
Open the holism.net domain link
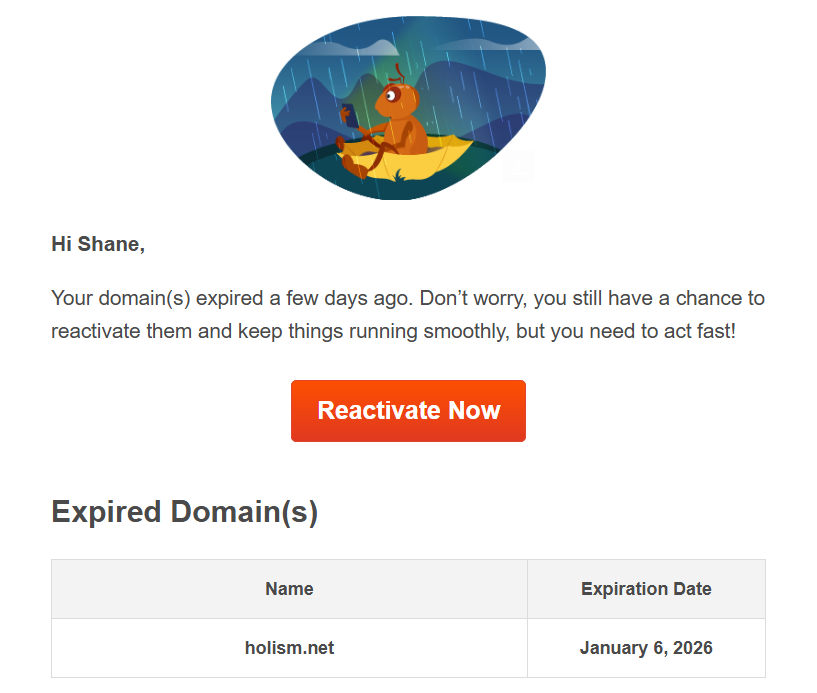[x=289, y=648]
